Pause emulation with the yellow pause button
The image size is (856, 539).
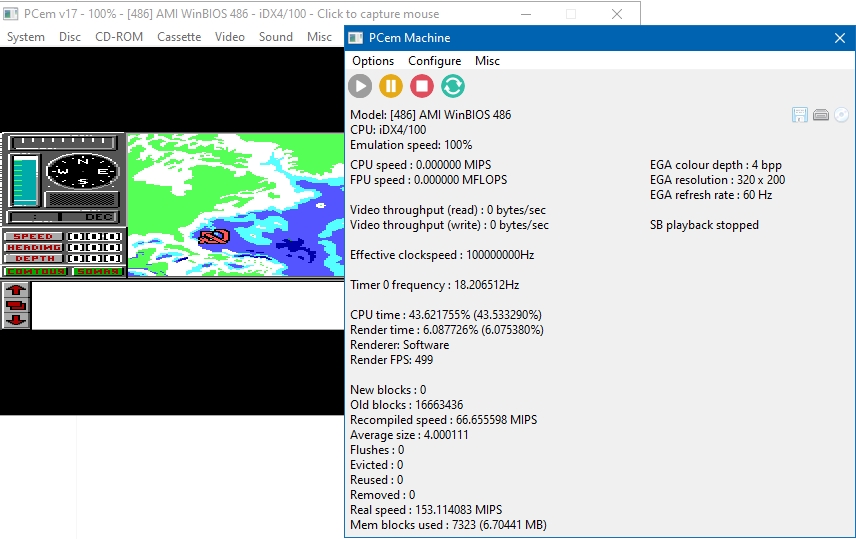(391, 86)
